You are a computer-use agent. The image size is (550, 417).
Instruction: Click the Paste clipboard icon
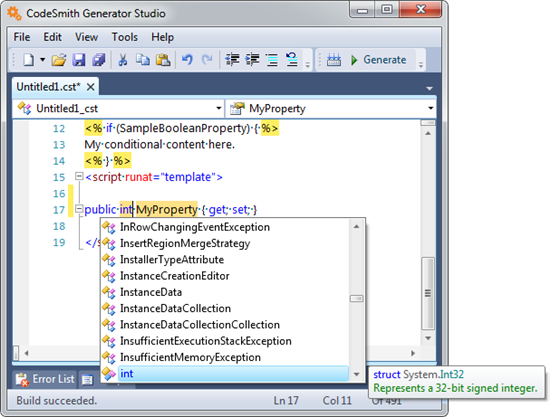(x=163, y=60)
